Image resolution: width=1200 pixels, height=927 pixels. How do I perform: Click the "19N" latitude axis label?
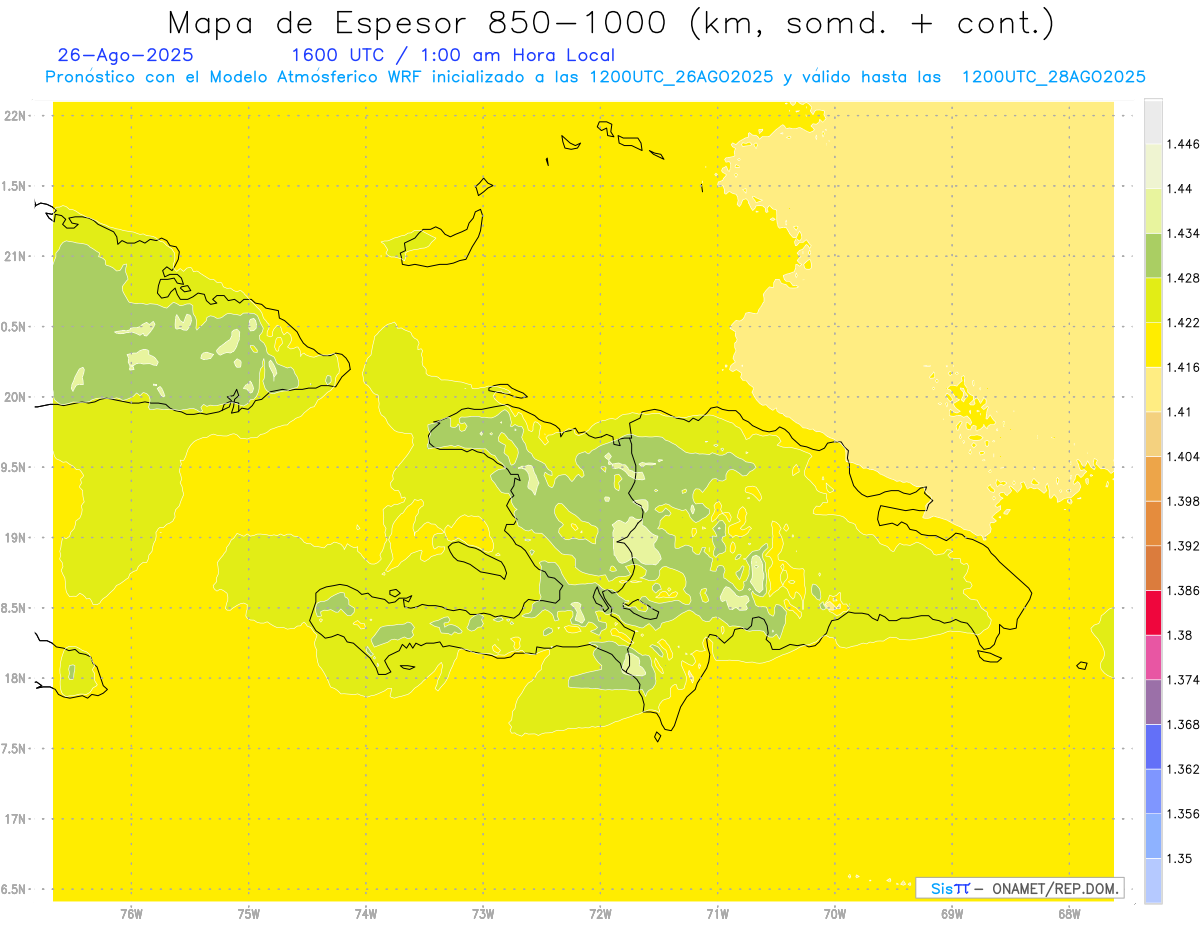[x=16, y=538]
